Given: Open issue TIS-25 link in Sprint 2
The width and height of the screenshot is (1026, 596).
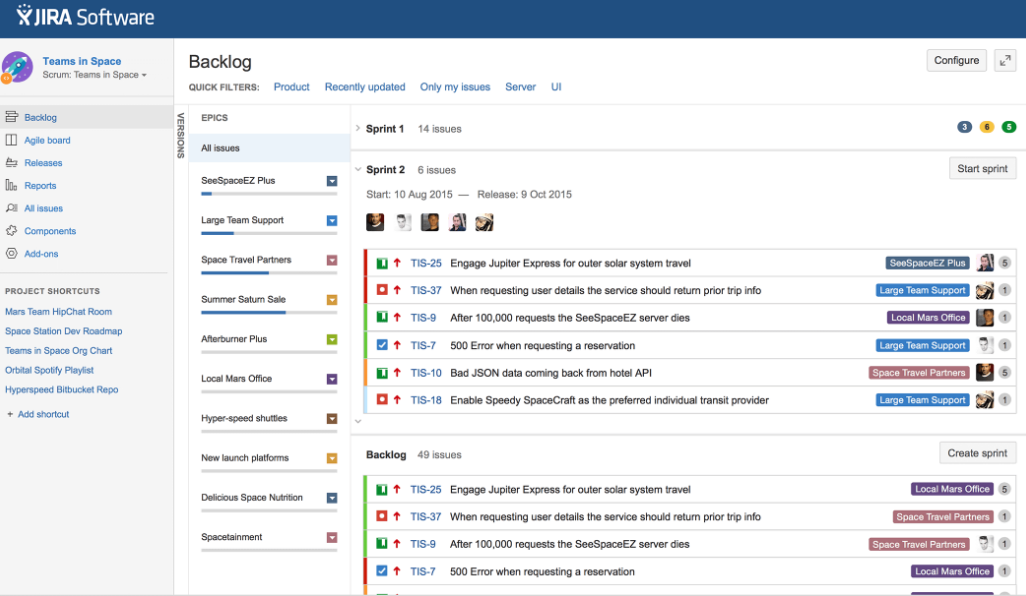Looking at the screenshot, I should (x=426, y=263).
